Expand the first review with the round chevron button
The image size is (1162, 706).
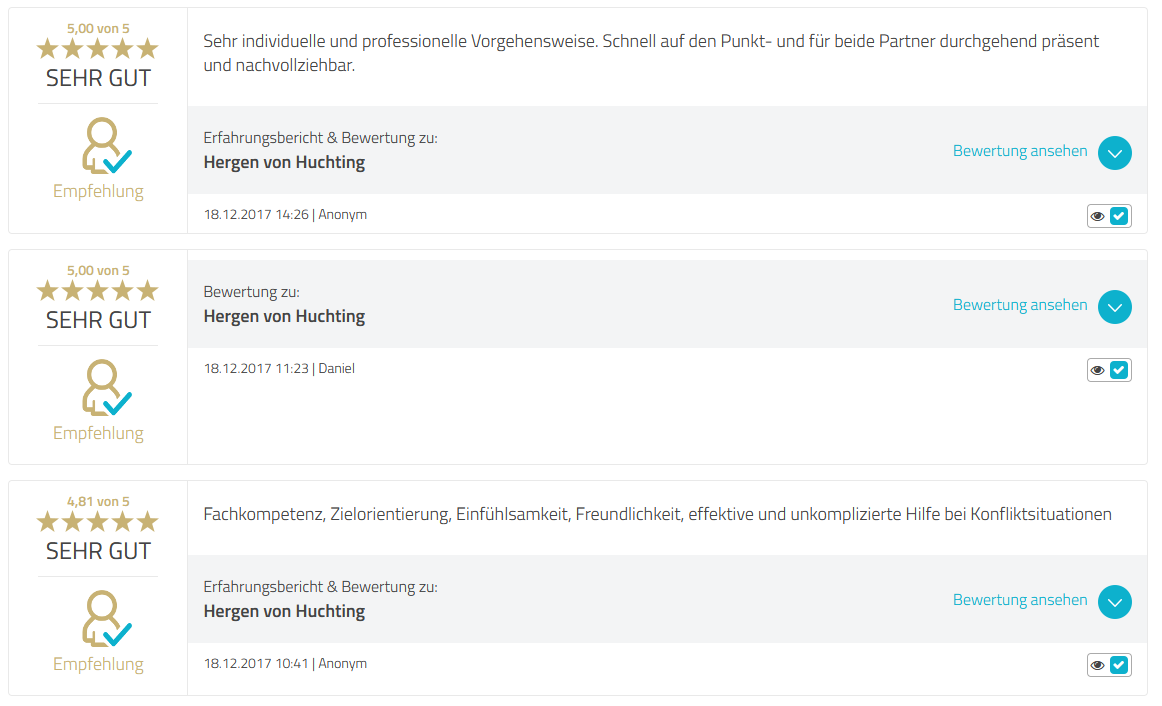(x=1114, y=153)
